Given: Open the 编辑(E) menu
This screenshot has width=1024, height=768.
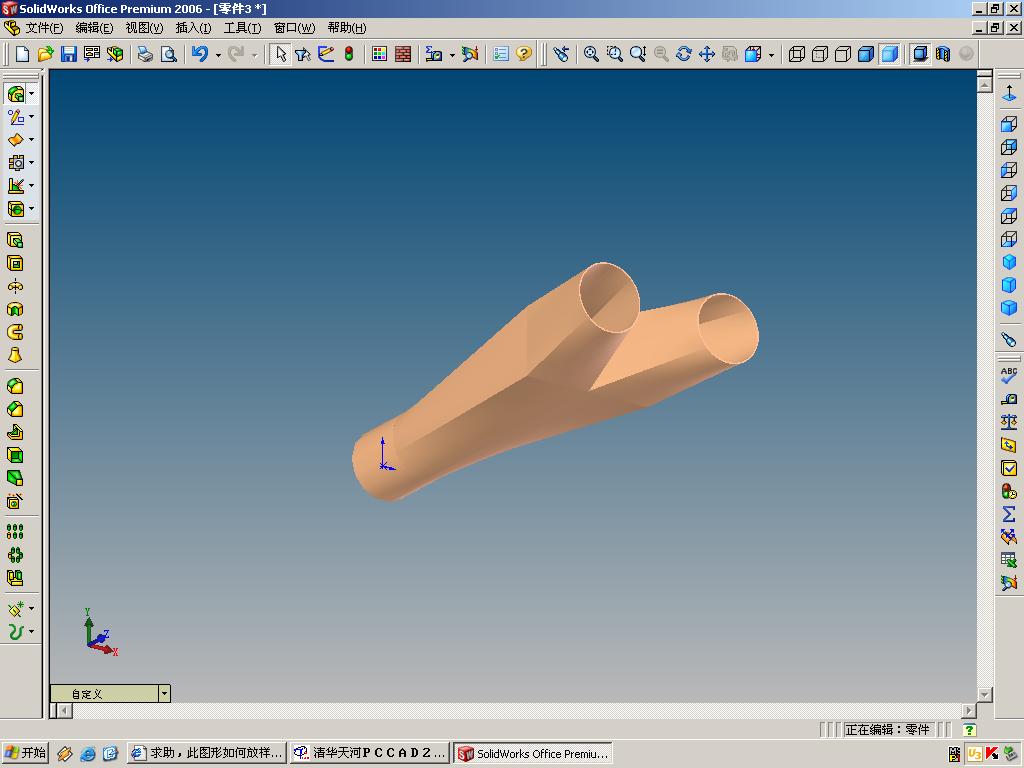Looking at the screenshot, I should [94, 28].
